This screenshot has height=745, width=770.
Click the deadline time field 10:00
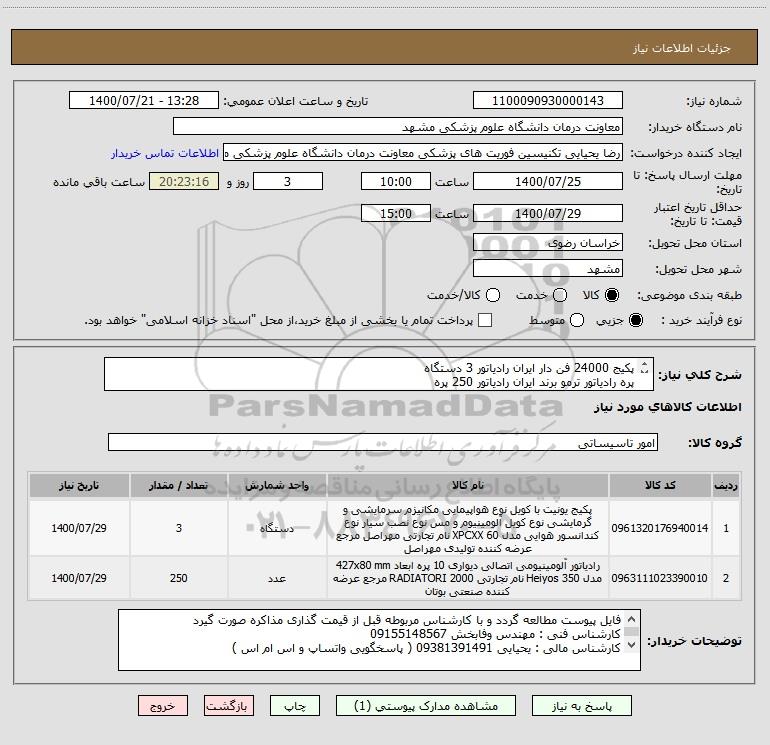(396, 181)
